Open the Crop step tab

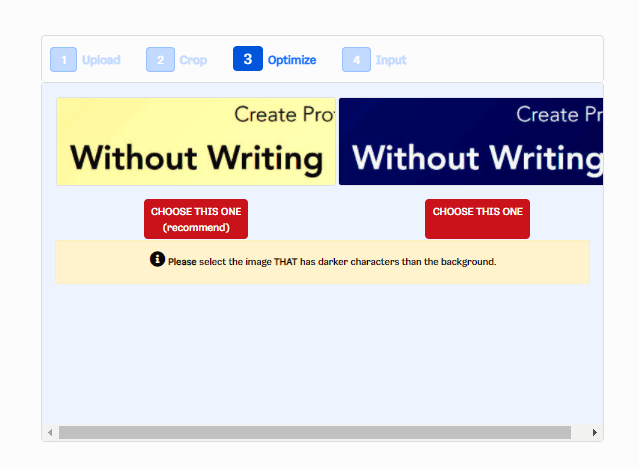tap(193, 60)
